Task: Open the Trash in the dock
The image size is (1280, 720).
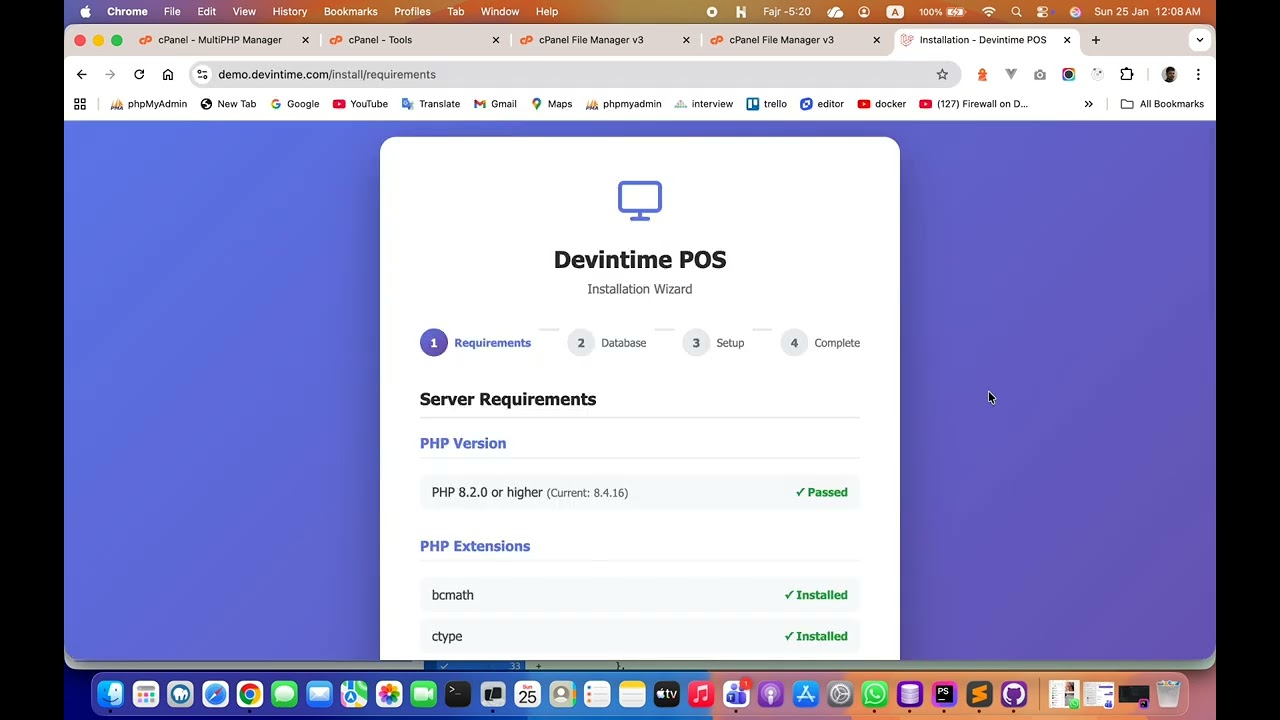Action: pyautogui.click(x=1168, y=694)
